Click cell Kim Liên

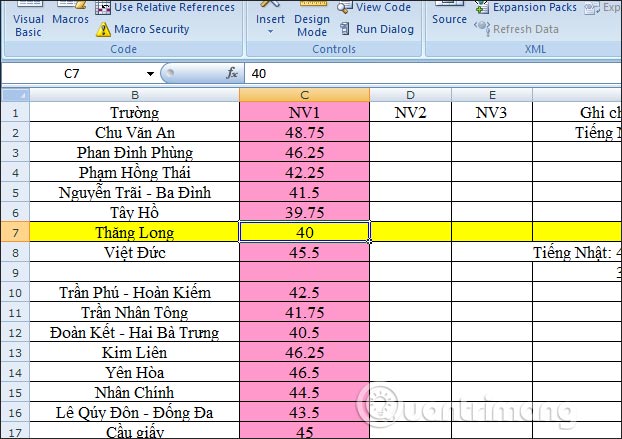coord(135,352)
